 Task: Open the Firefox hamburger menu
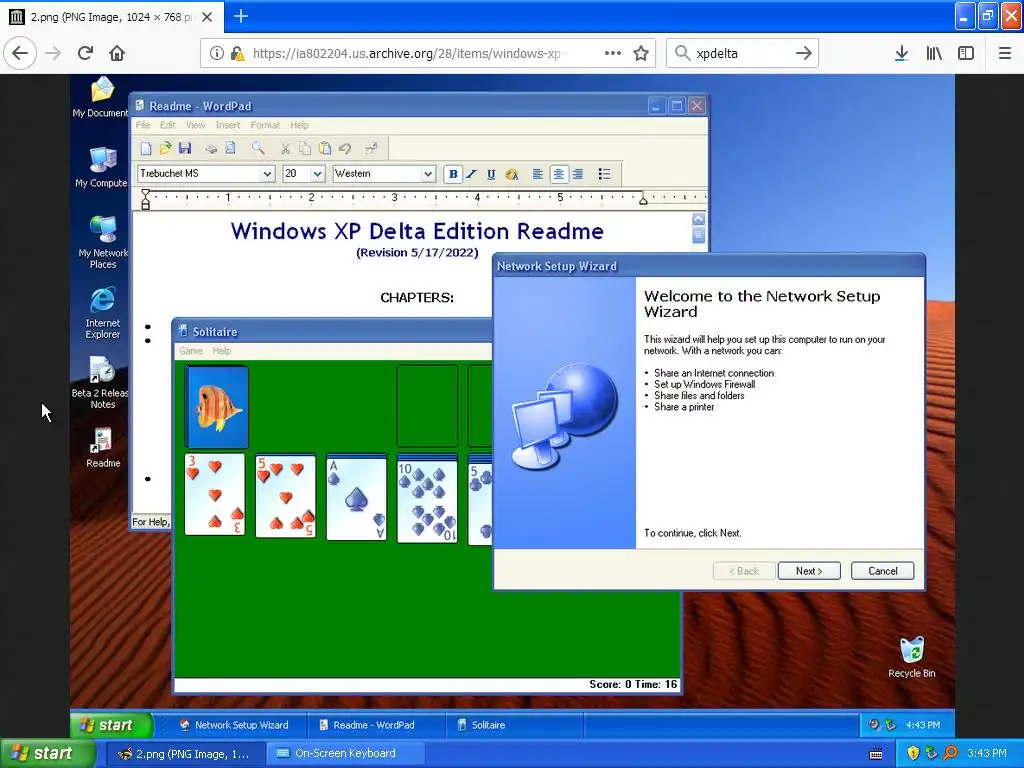point(1004,53)
